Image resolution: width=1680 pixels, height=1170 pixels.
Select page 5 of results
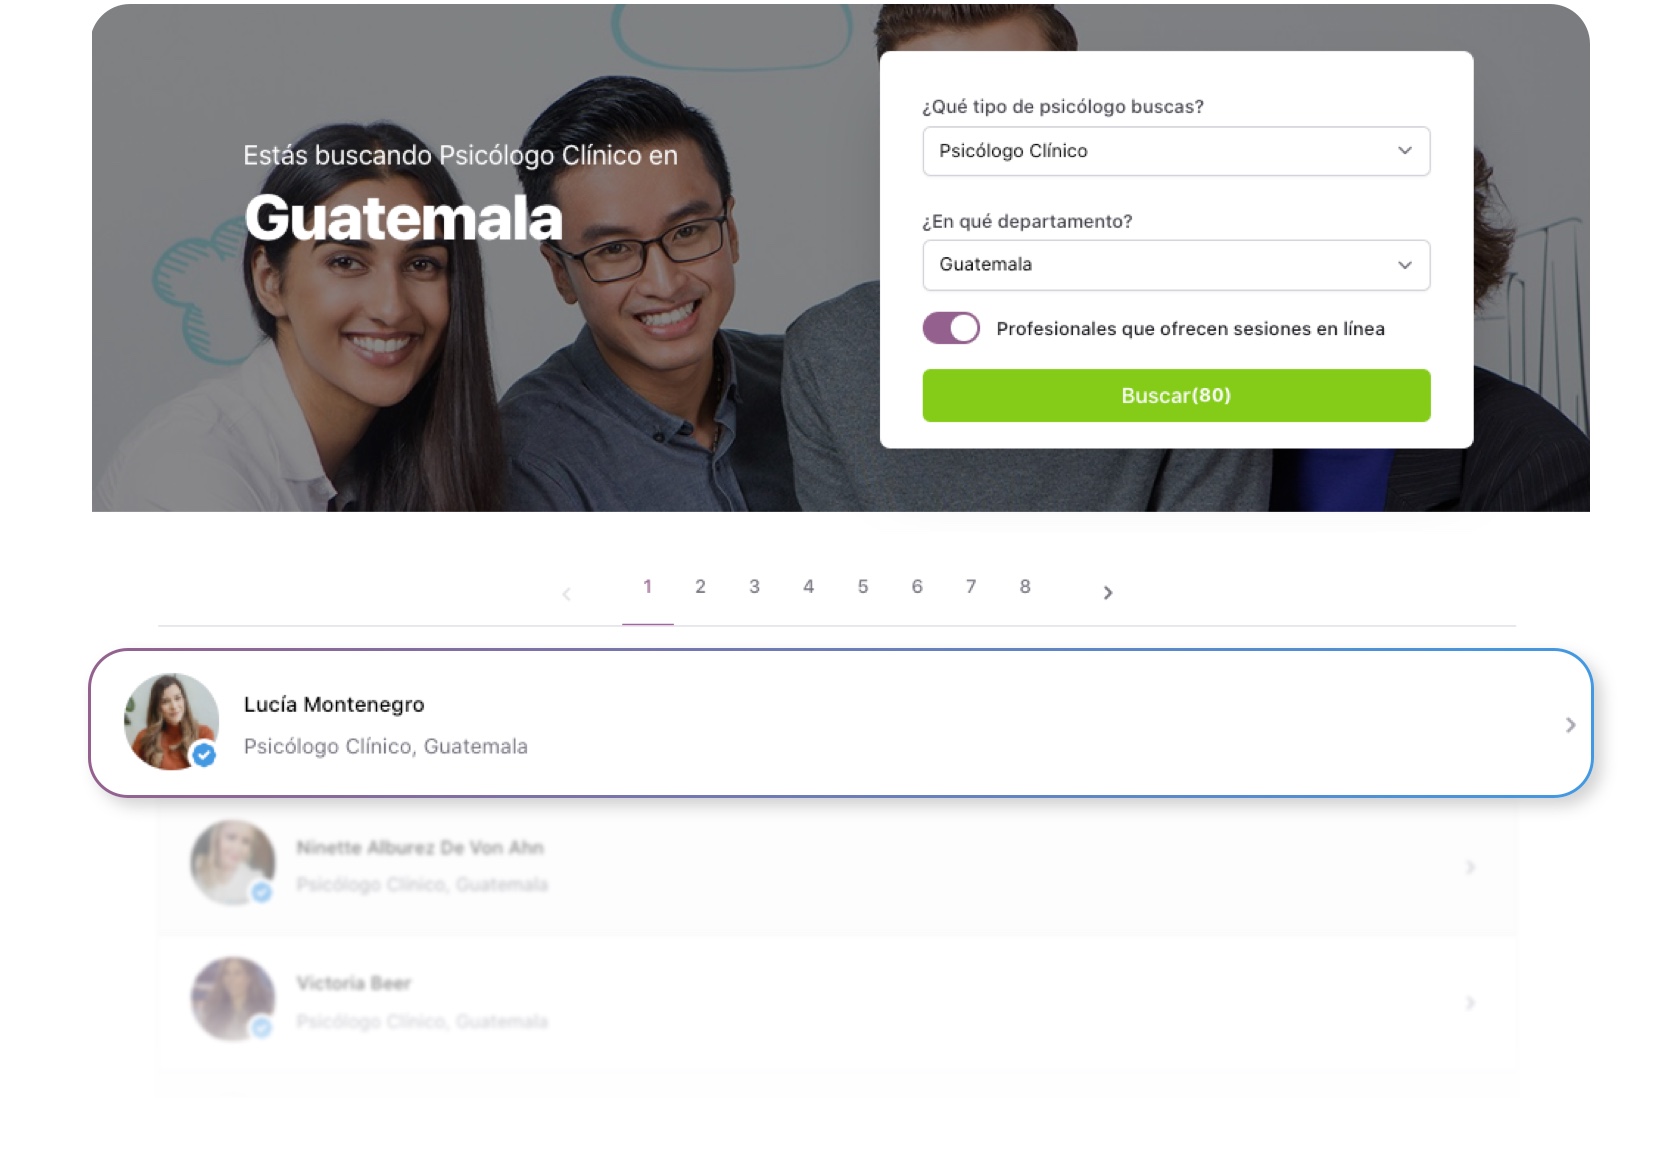coord(863,587)
